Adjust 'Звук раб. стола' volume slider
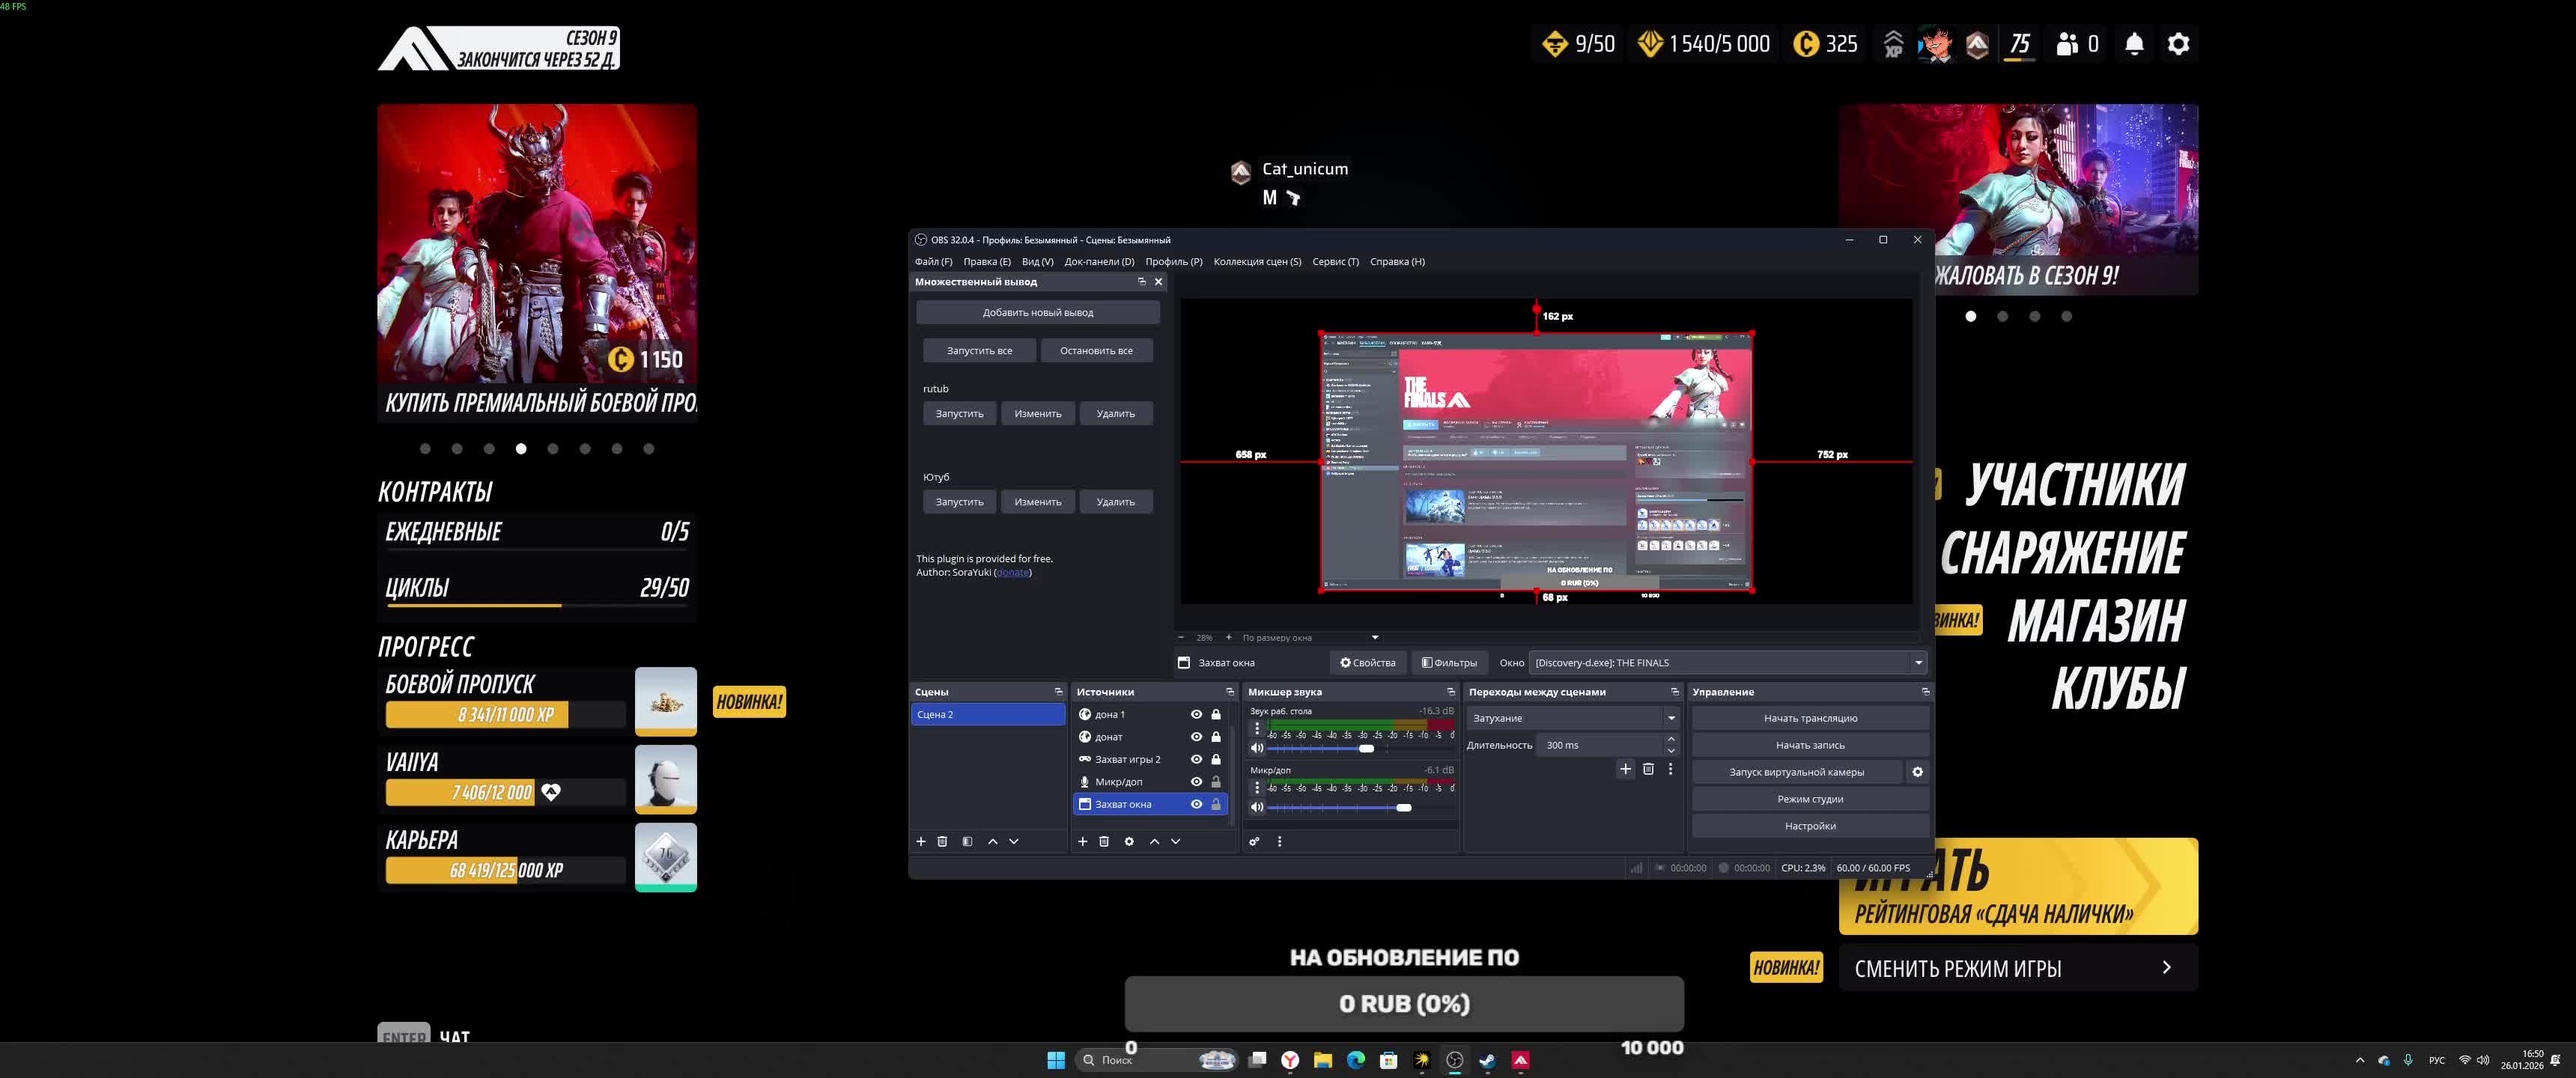Image resolution: width=2576 pixels, height=1078 pixels. 1366,748
